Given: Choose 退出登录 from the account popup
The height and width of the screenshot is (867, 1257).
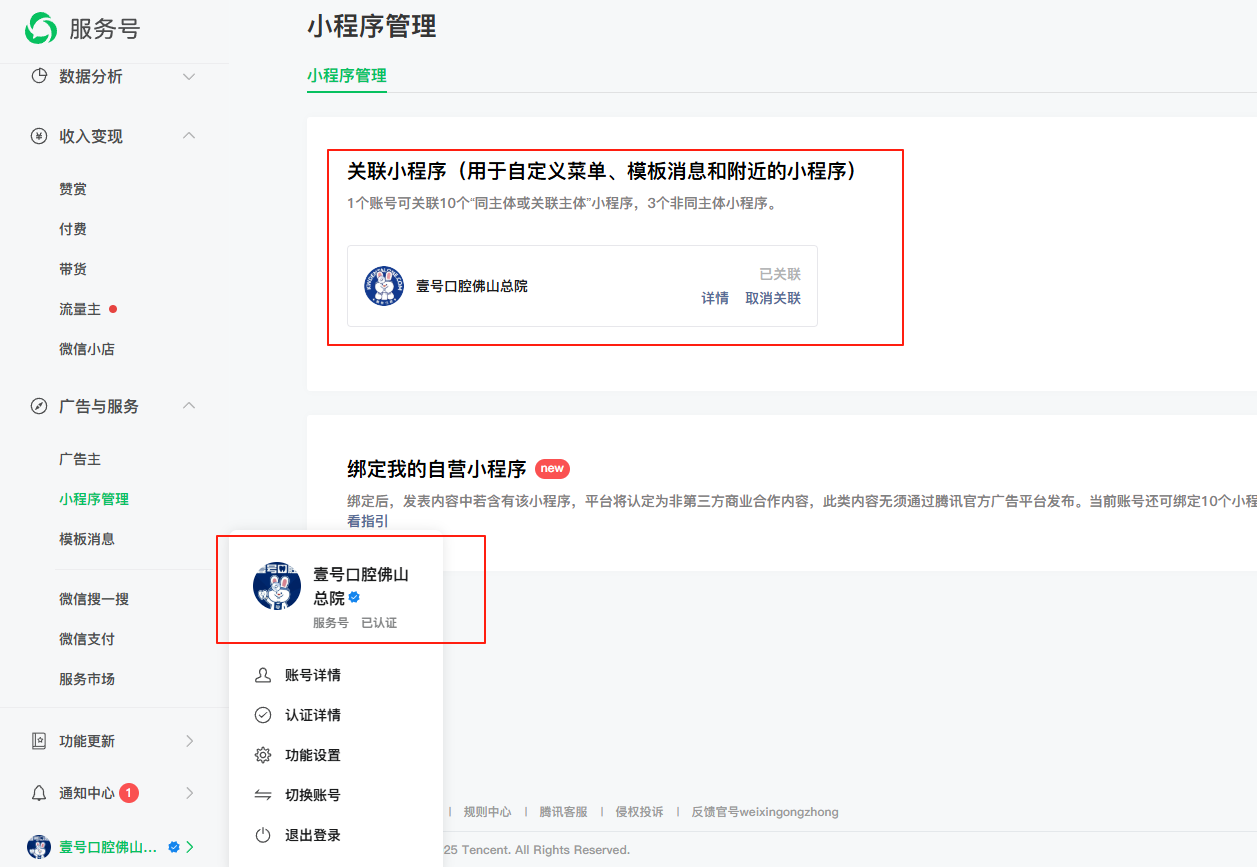Looking at the screenshot, I should click(313, 835).
